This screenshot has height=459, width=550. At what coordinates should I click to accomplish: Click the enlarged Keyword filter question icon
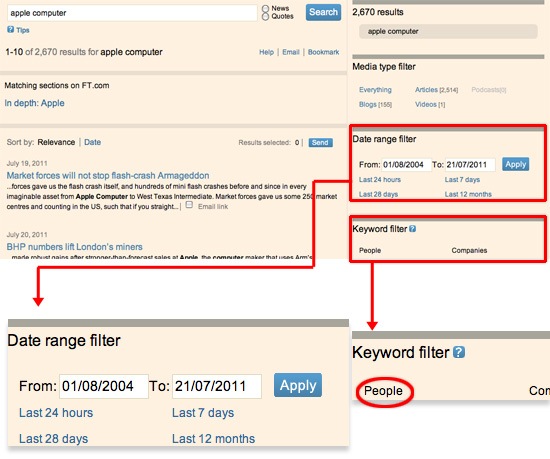click(459, 352)
